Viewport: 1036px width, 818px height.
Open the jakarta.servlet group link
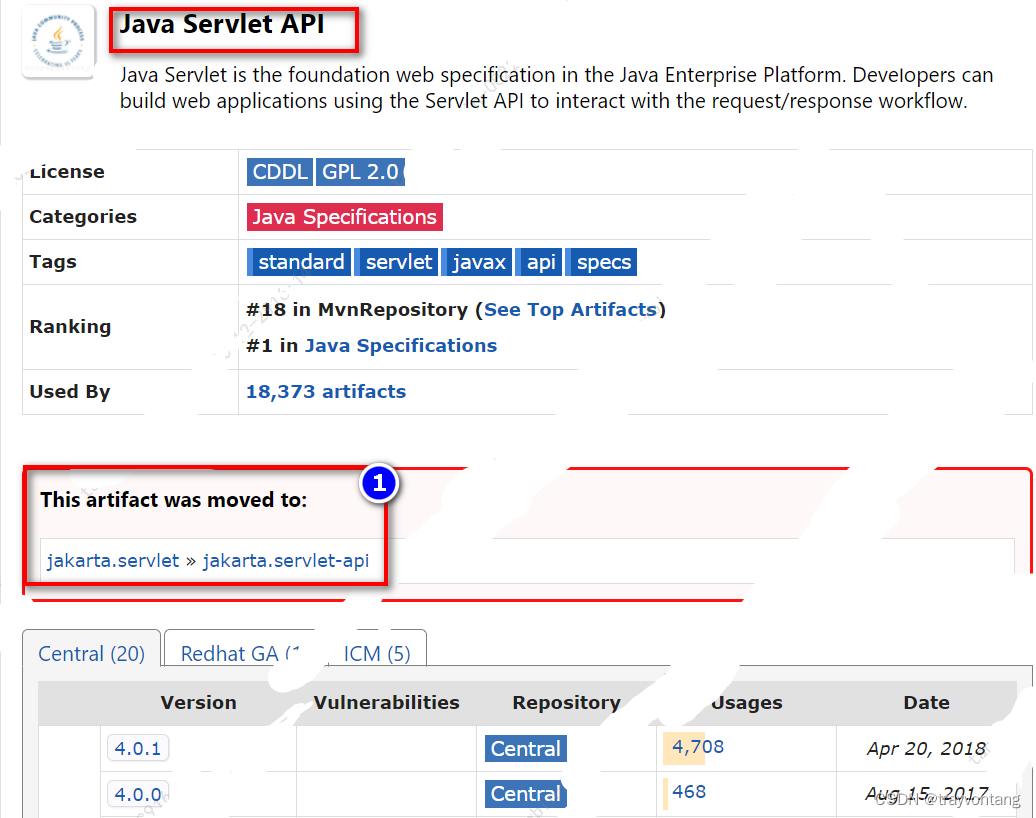point(113,560)
